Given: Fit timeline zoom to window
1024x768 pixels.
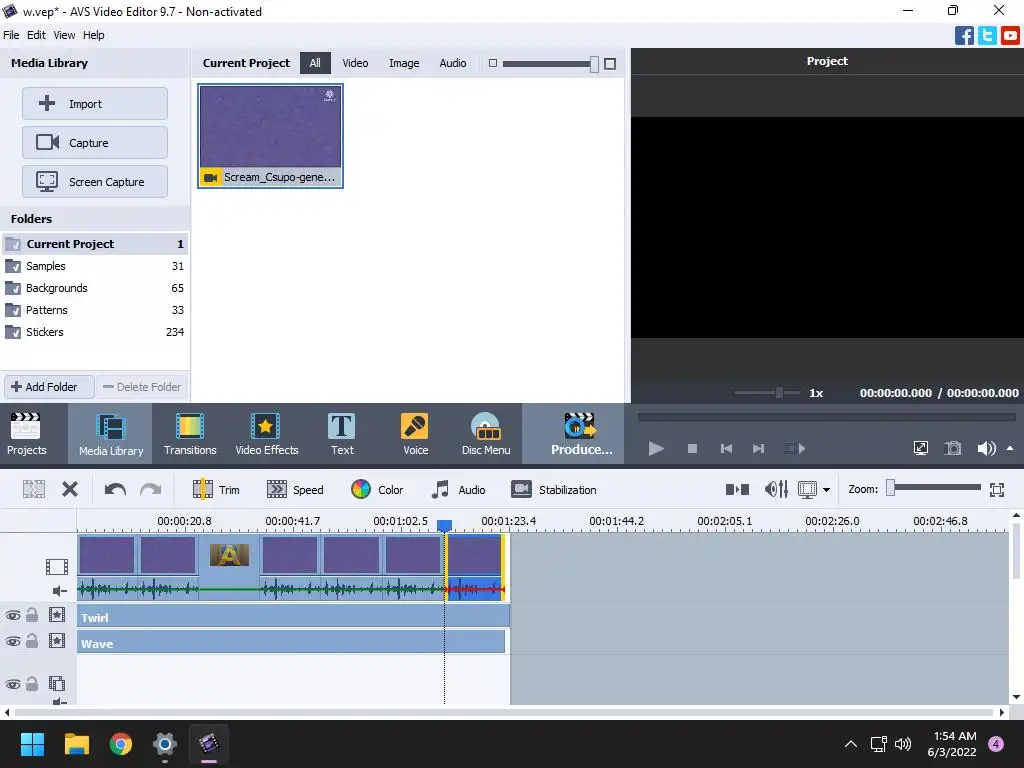Looking at the screenshot, I should pyautogui.click(x=997, y=490).
